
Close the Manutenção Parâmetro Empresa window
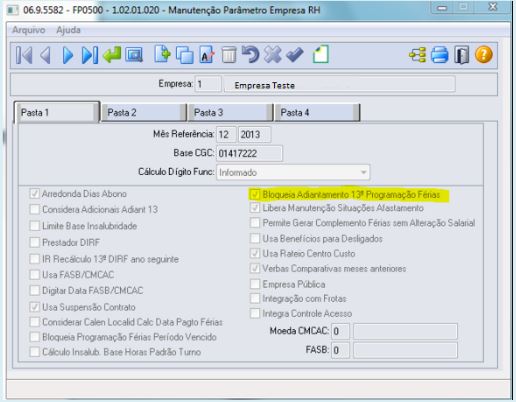[493, 7]
